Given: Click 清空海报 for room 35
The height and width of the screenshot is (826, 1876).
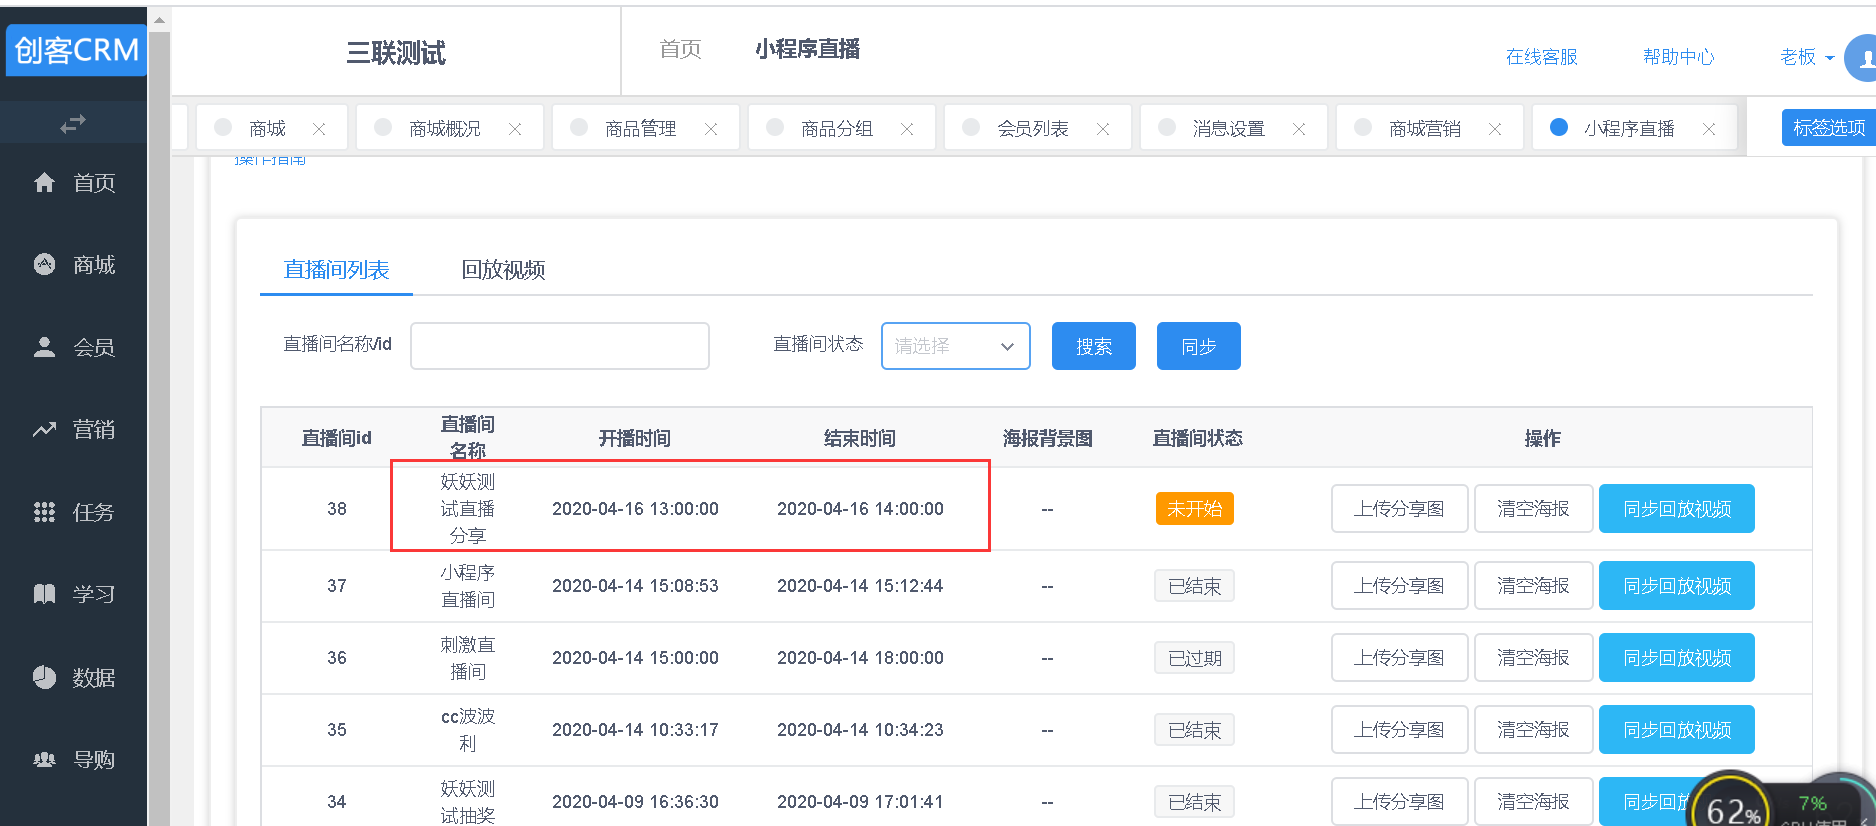Looking at the screenshot, I should [x=1534, y=730].
